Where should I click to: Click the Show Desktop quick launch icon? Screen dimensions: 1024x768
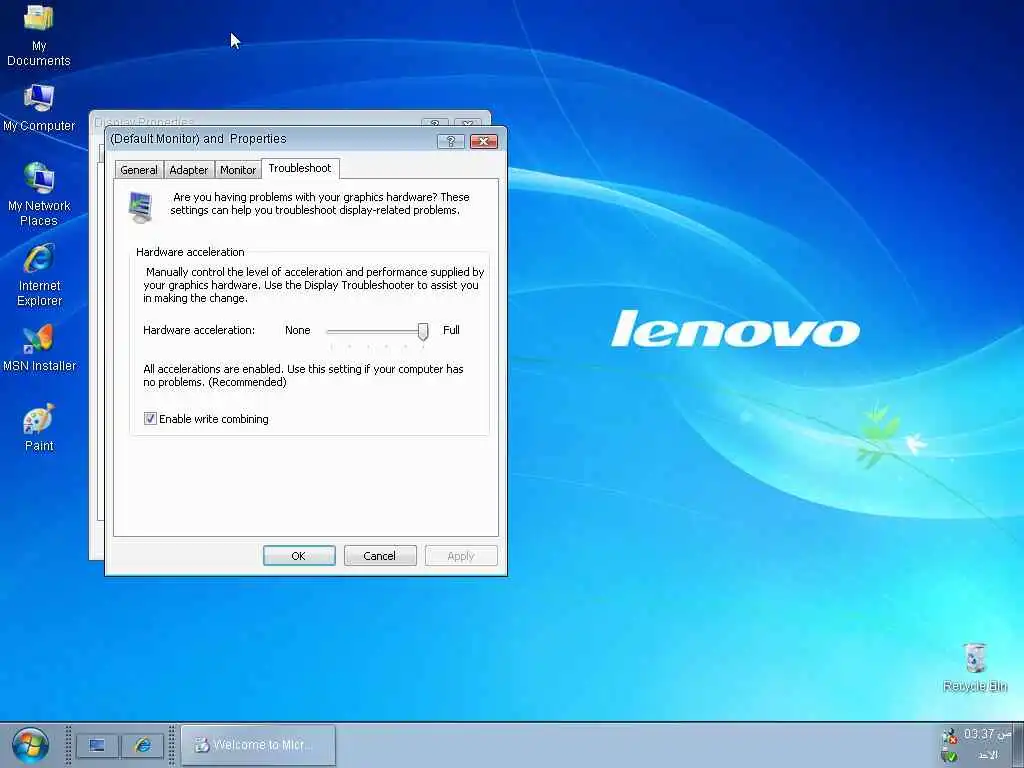[97, 745]
